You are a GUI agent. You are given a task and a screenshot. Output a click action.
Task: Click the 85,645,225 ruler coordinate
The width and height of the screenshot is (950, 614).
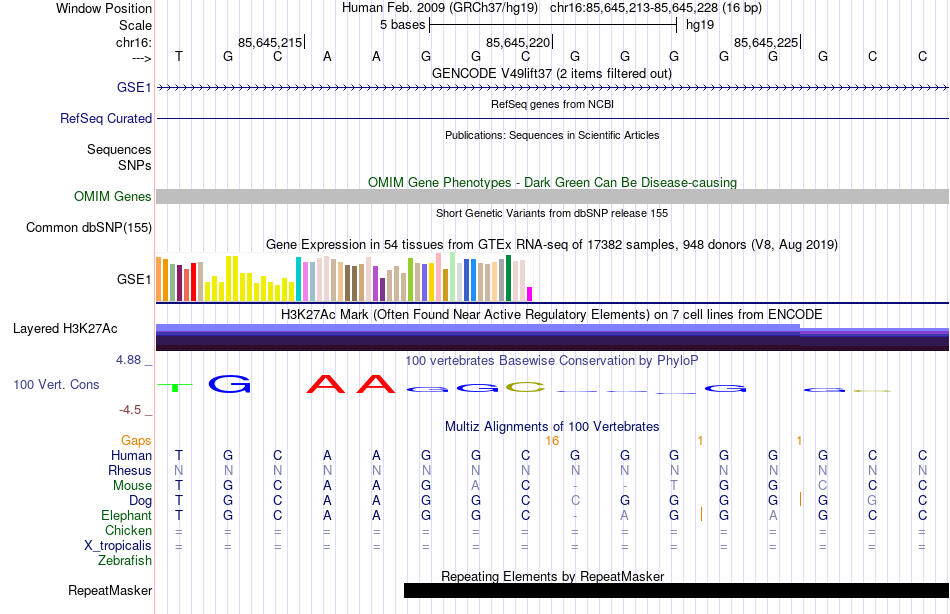coord(766,42)
